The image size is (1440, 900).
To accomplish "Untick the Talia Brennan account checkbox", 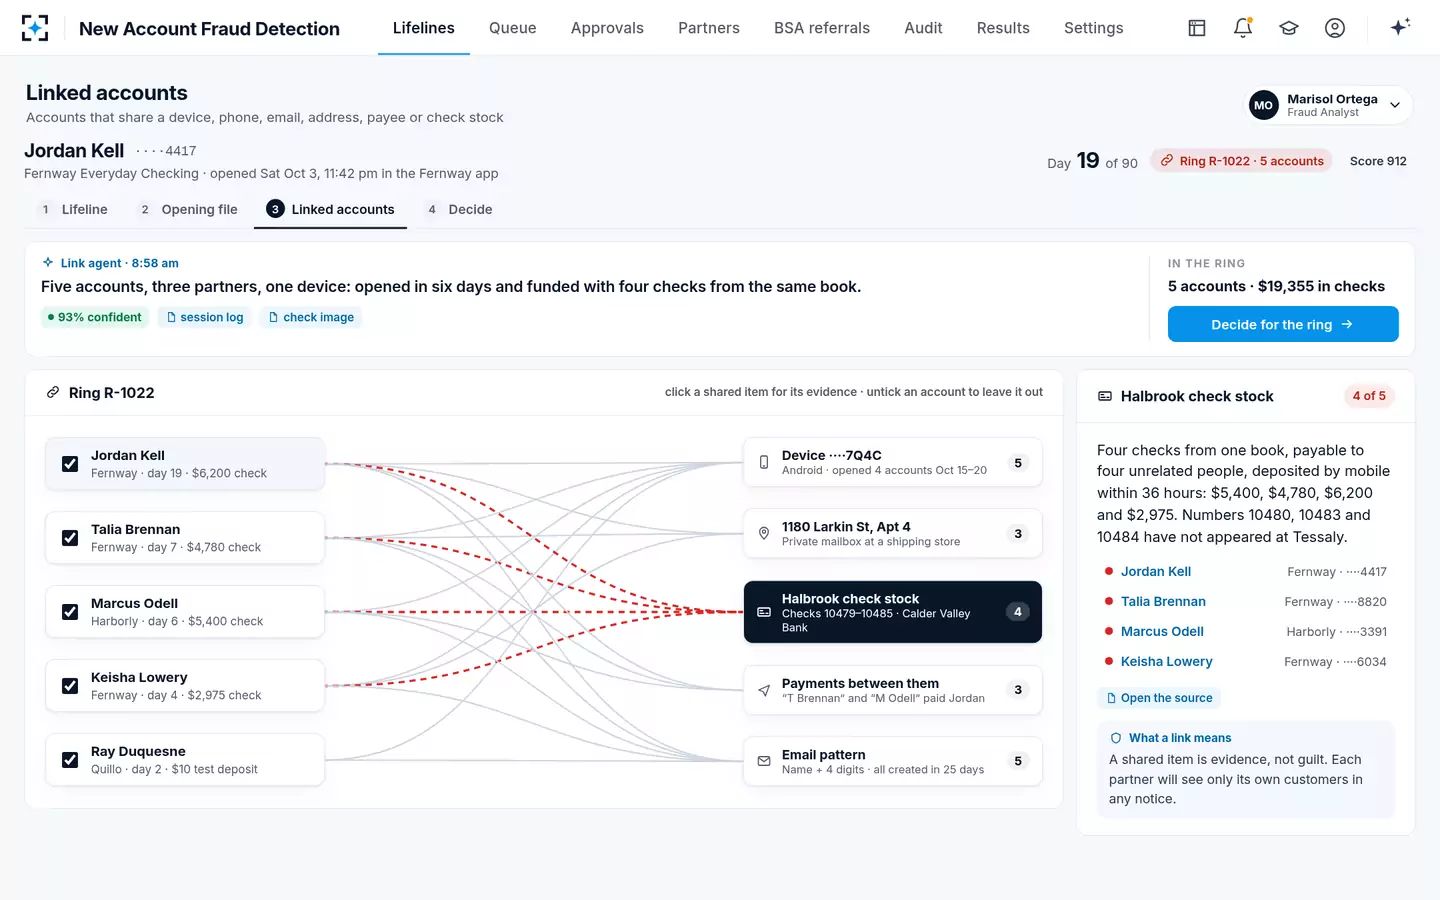I will click(70, 538).
